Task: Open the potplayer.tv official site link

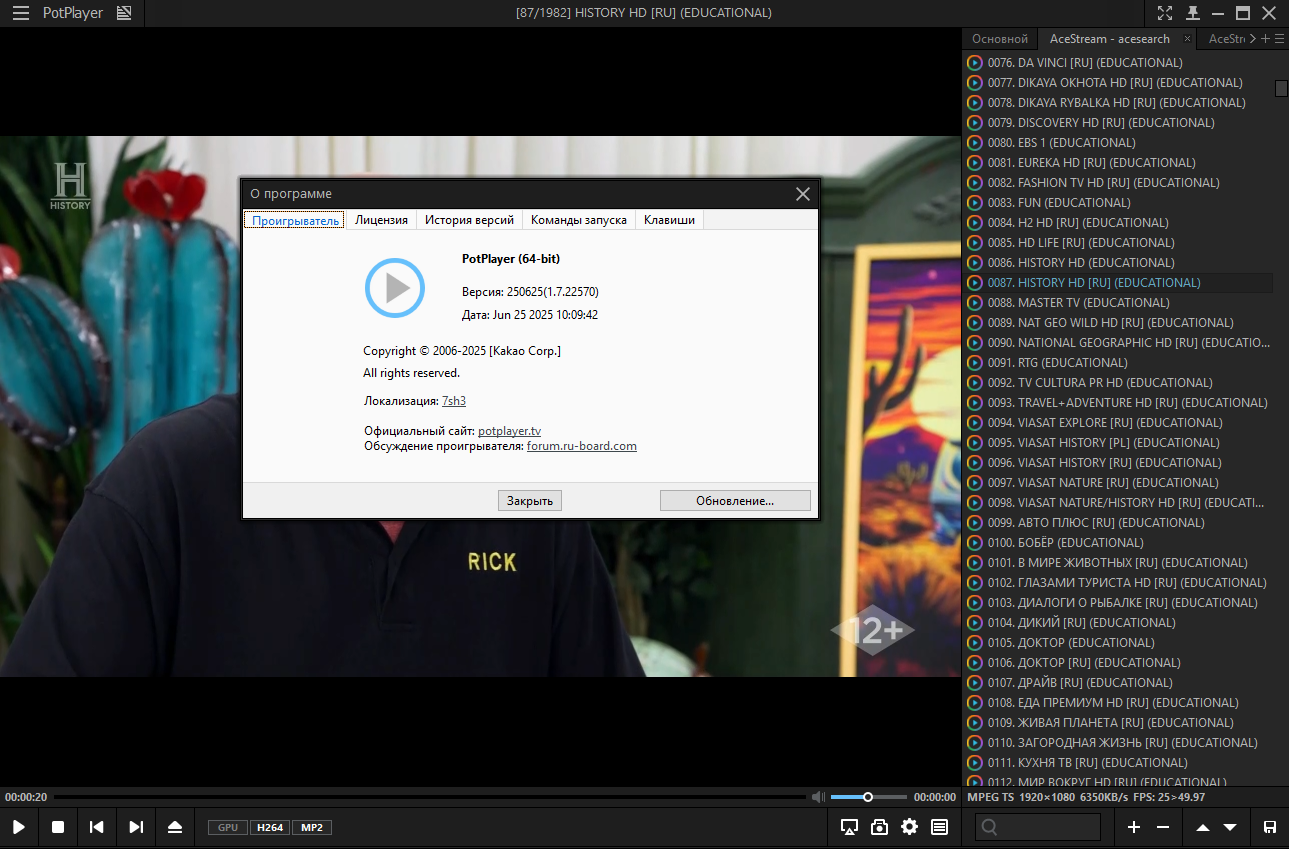Action: coord(509,431)
